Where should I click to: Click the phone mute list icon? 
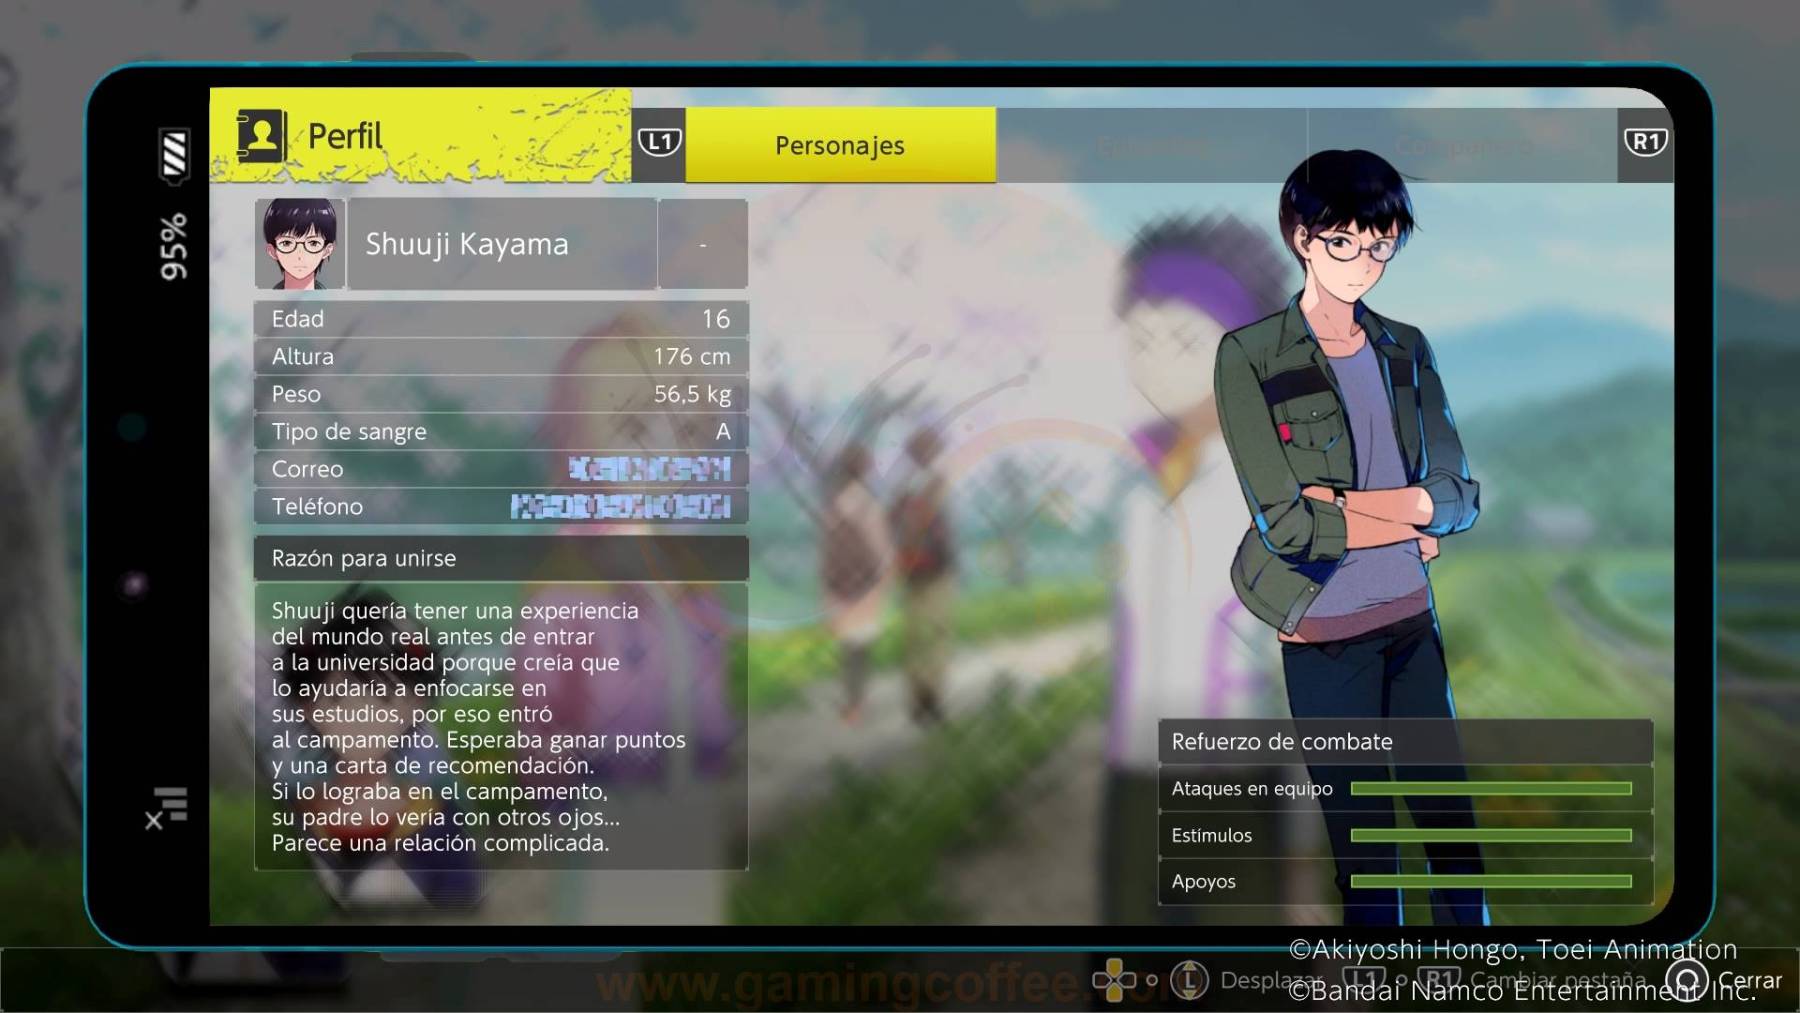[167, 808]
